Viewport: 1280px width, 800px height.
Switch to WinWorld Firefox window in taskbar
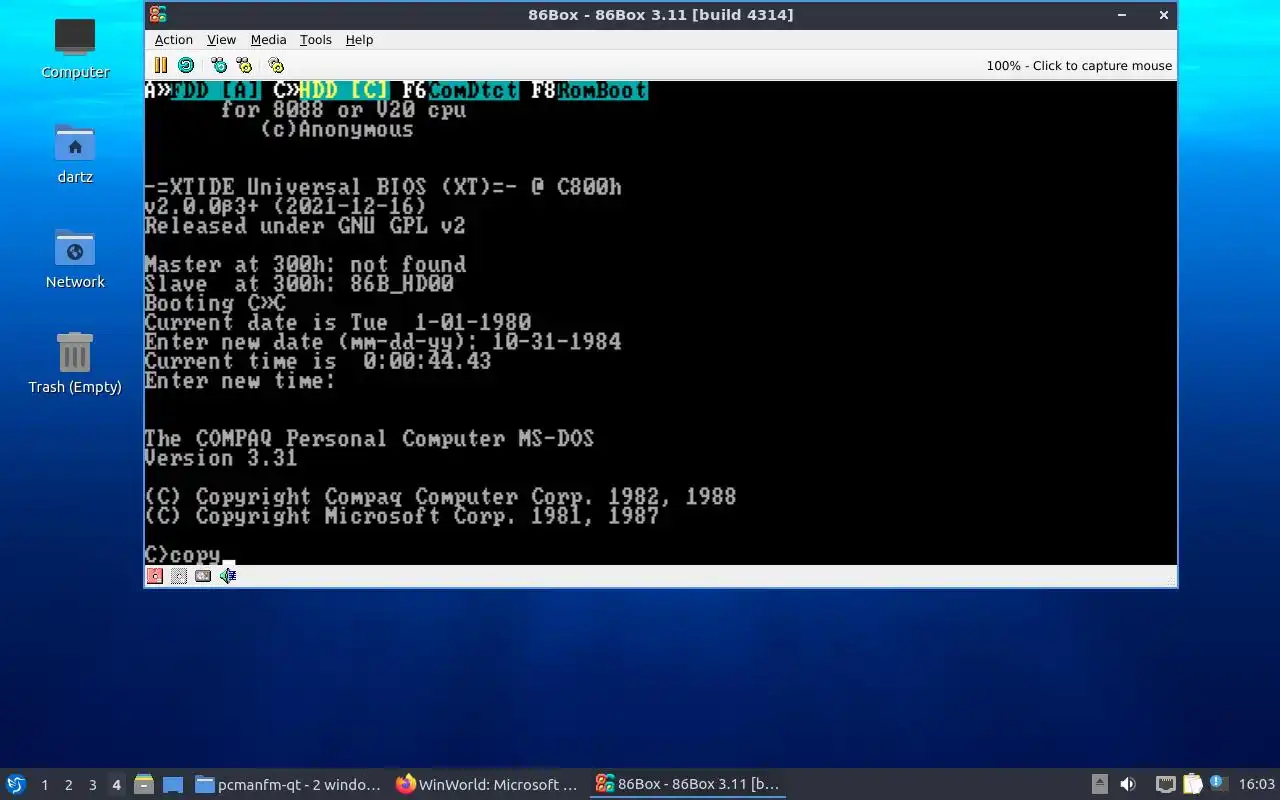click(x=487, y=785)
